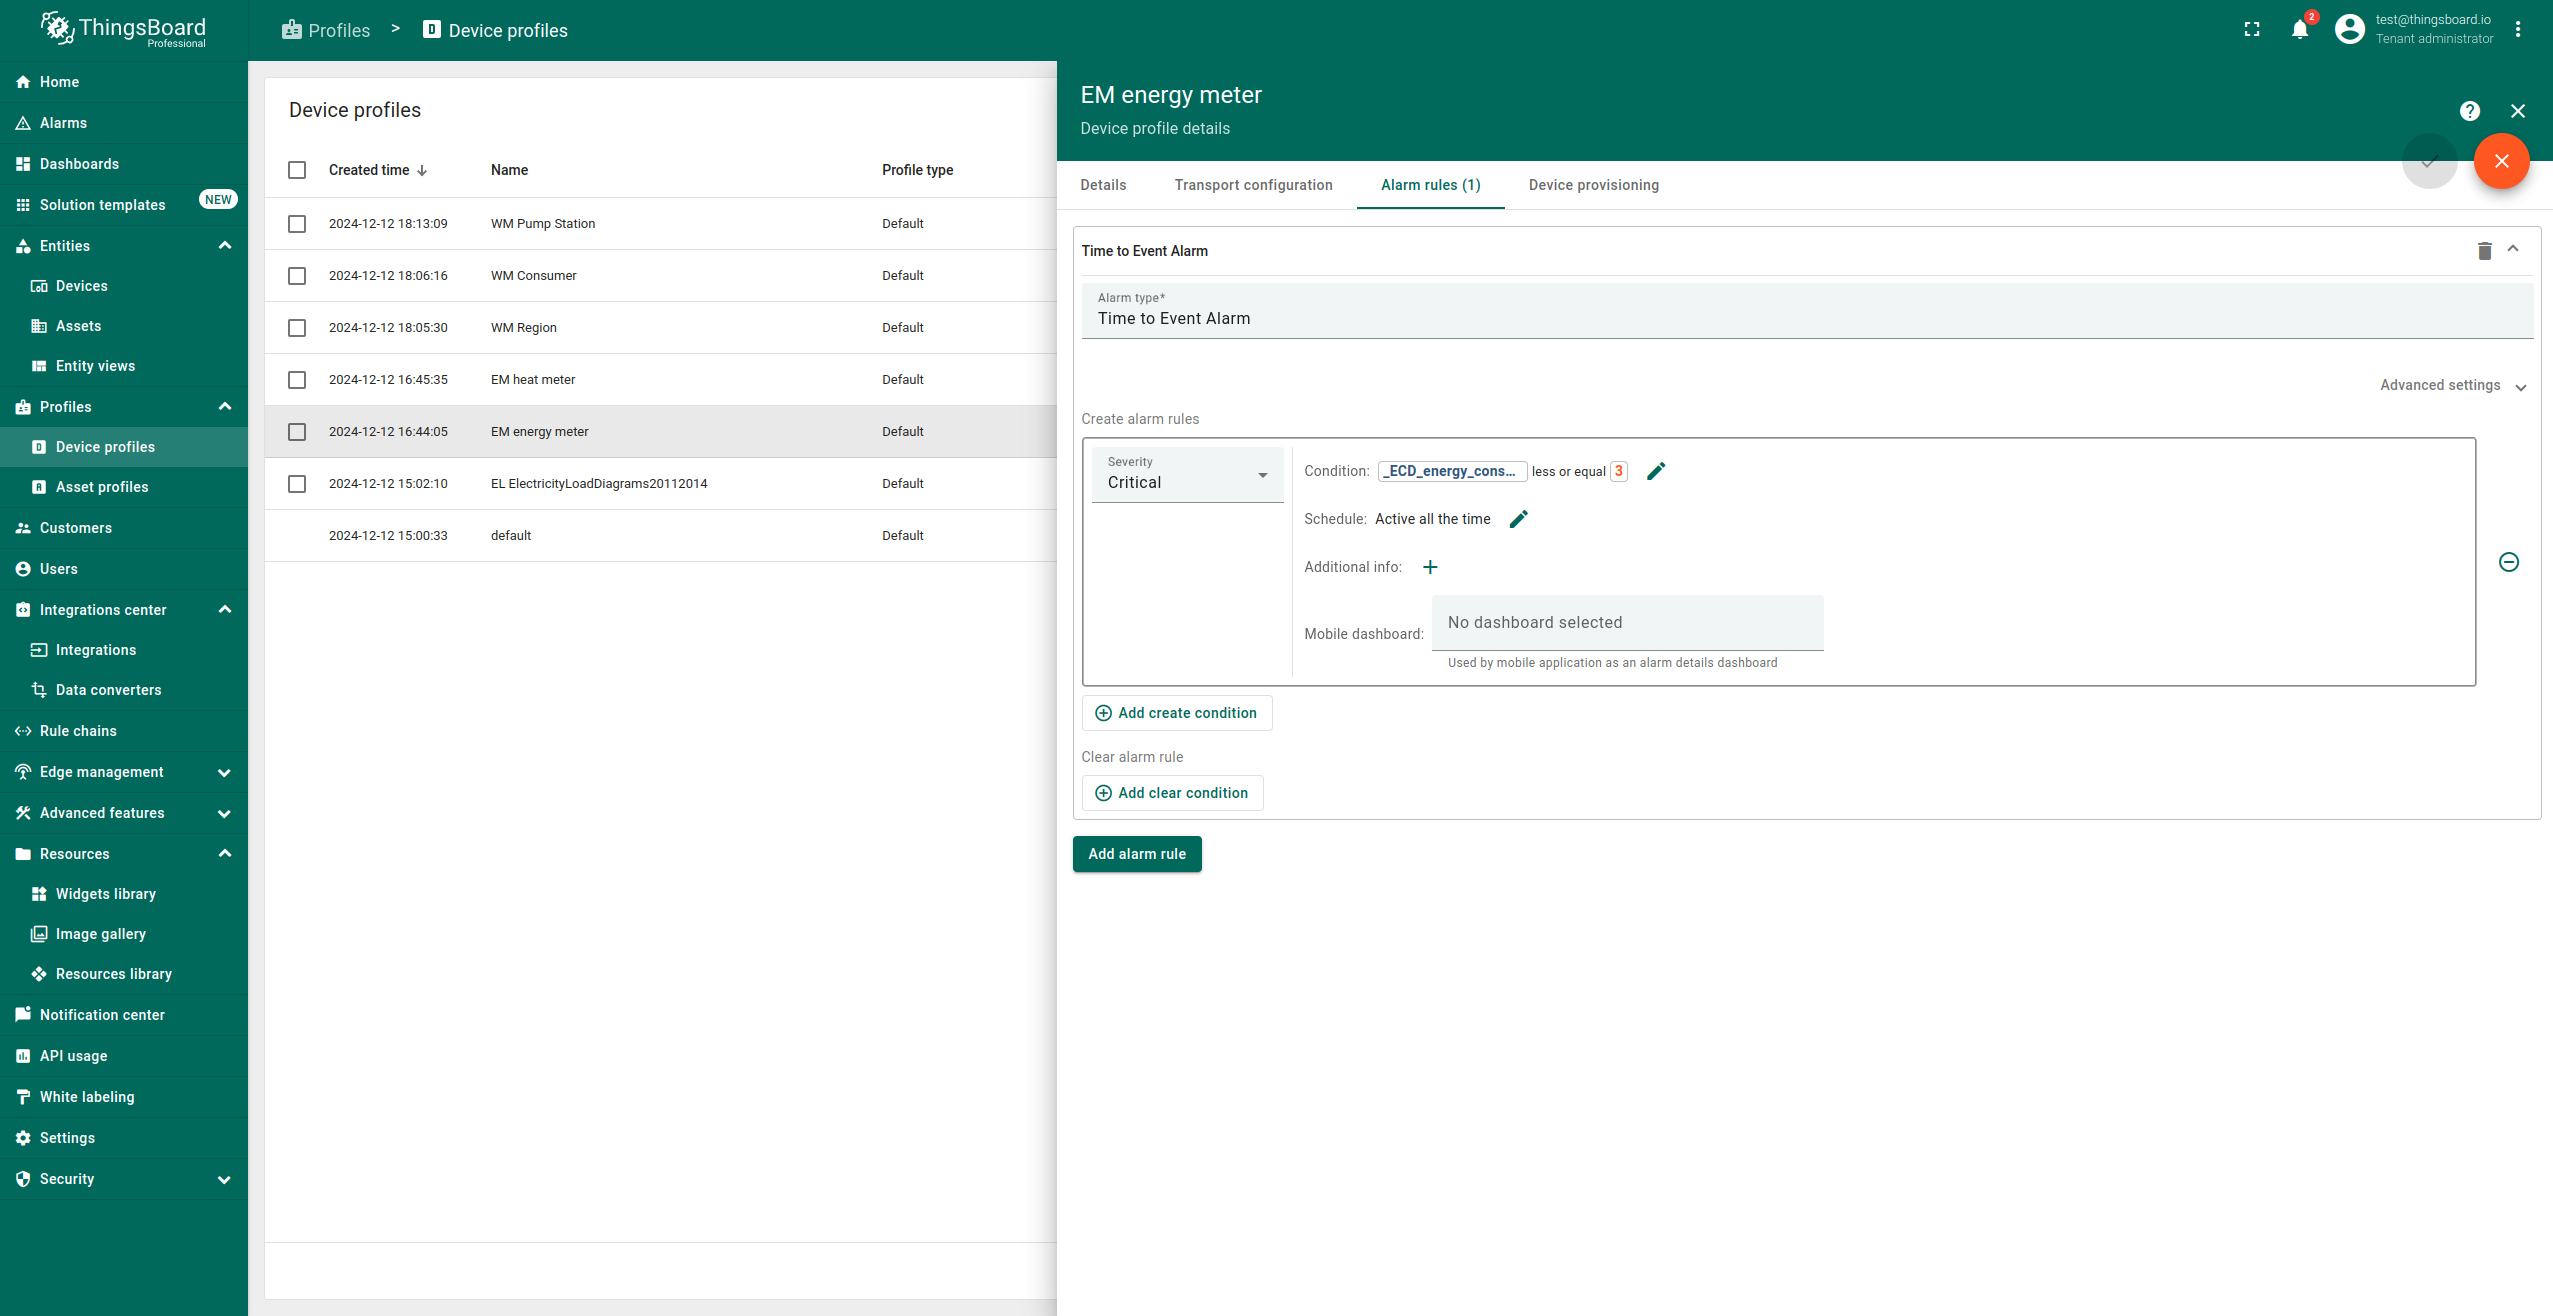Toggle the select-all profiles checkbox
Viewport: 2553px width, 1316px height.
click(x=297, y=170)
